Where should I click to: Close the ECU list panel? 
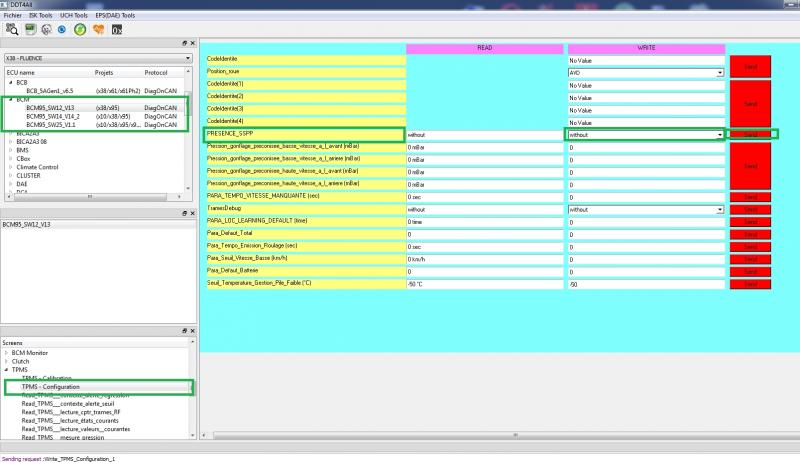pyautogui.click(x=192, y=43)
